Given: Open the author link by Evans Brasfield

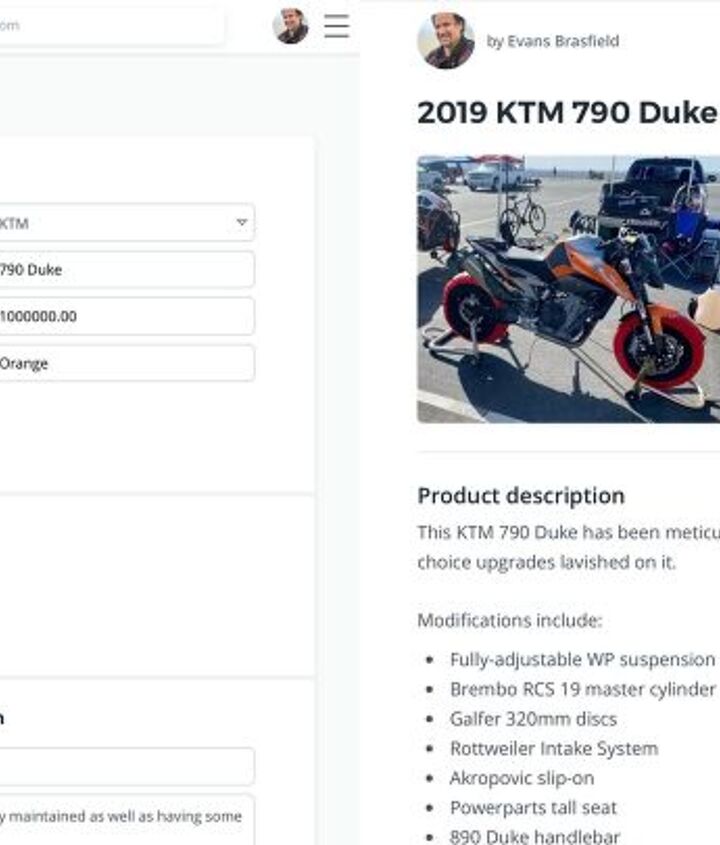Looking at the screenshot, I should [553, 41].
